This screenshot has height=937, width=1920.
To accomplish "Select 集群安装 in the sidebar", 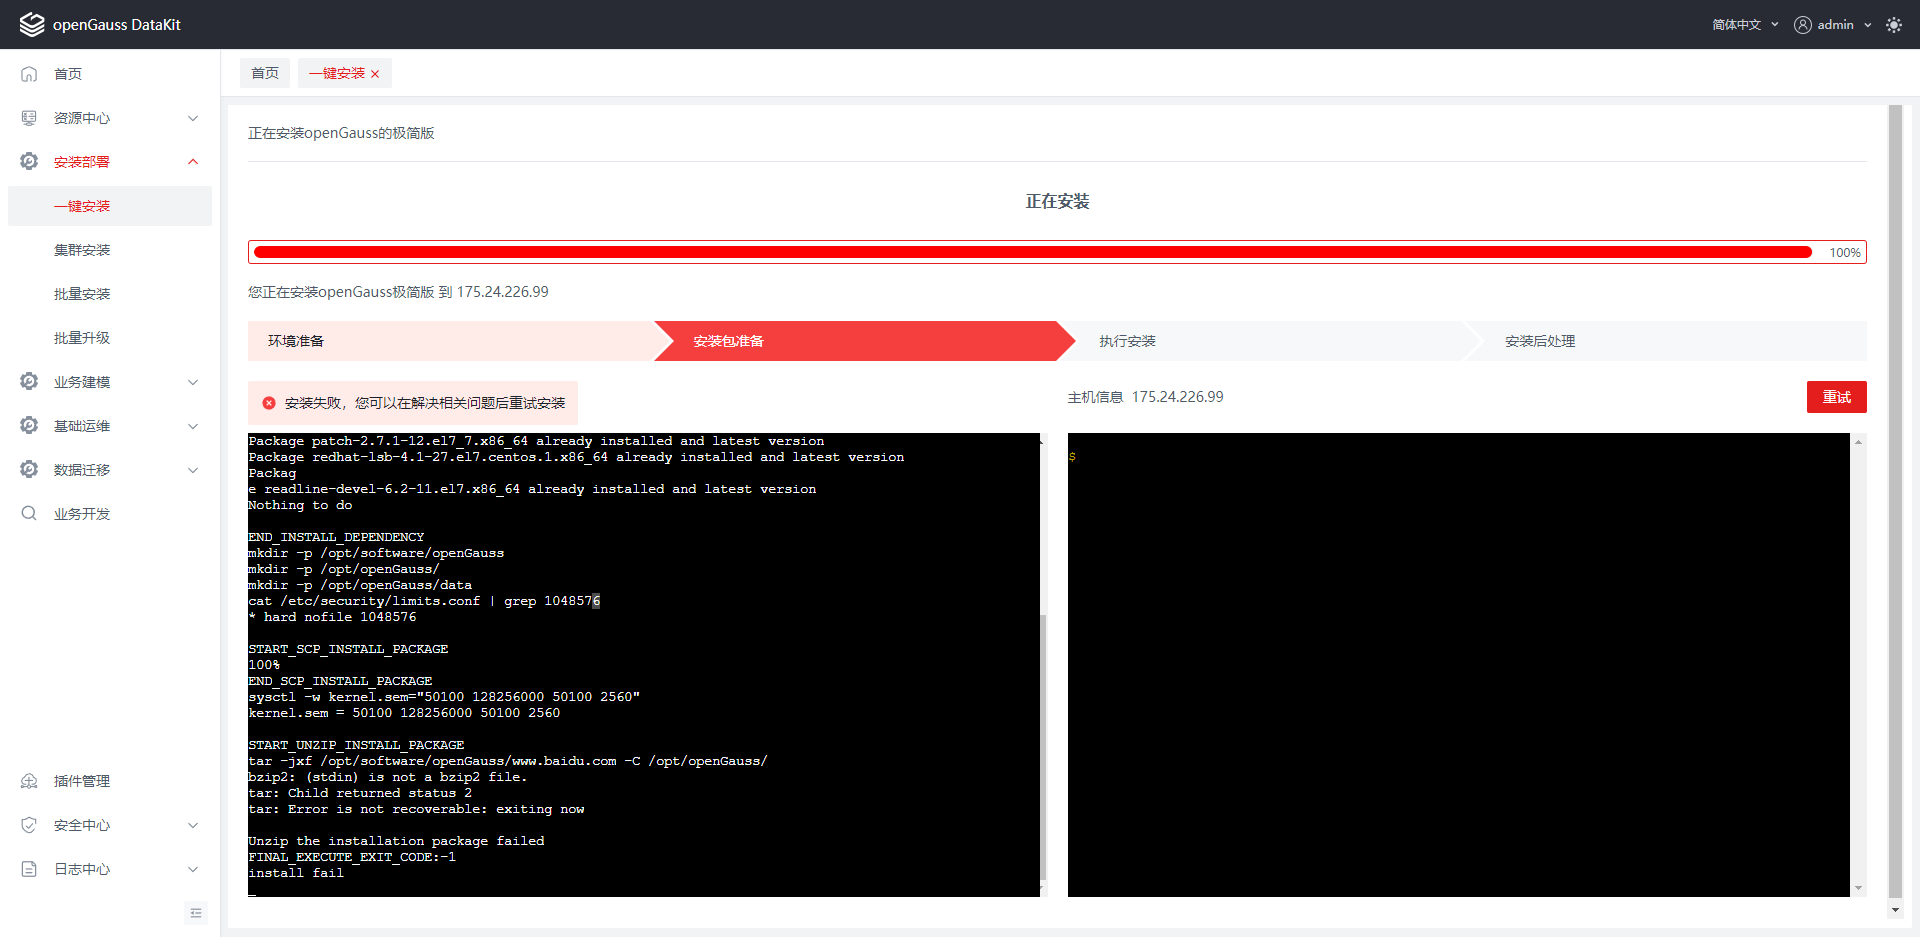I will click(x=82, y=250).
